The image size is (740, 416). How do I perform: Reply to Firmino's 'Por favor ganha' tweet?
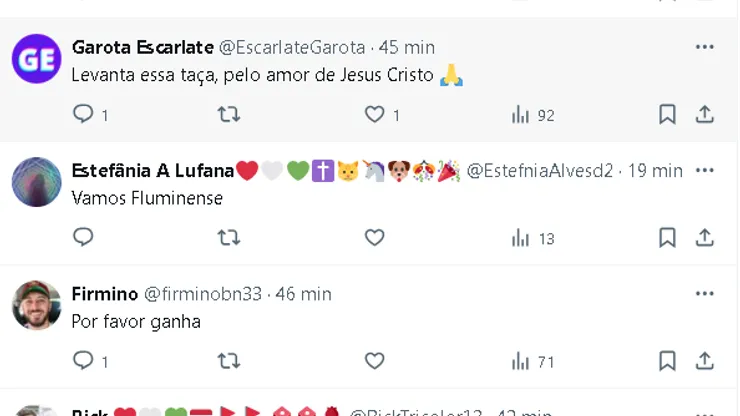point(84,361)
